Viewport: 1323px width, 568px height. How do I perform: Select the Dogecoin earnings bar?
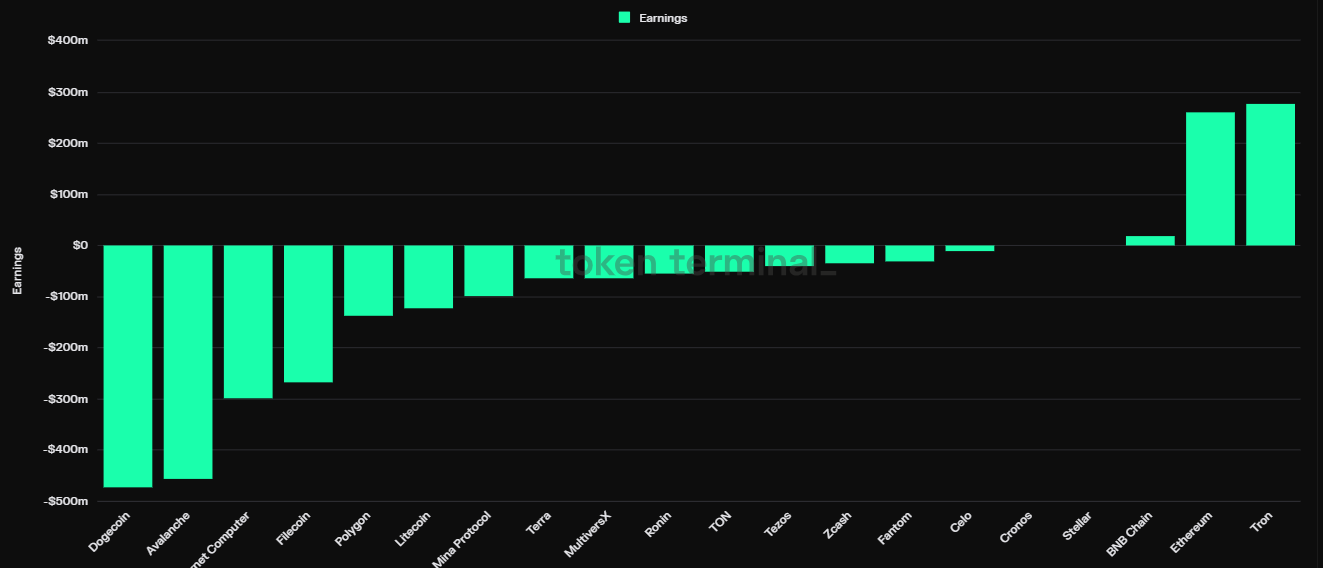coord(128,366)
